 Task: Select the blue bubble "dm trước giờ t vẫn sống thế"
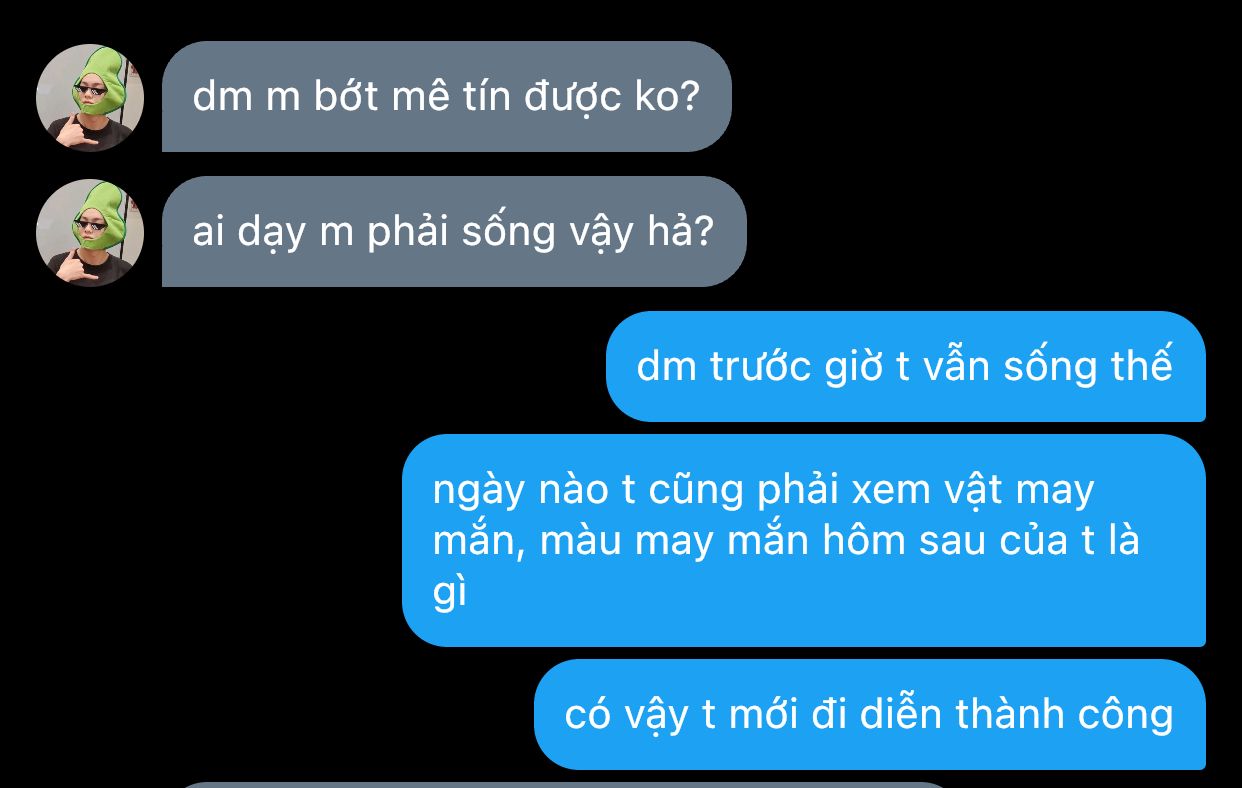coord(905,367)
